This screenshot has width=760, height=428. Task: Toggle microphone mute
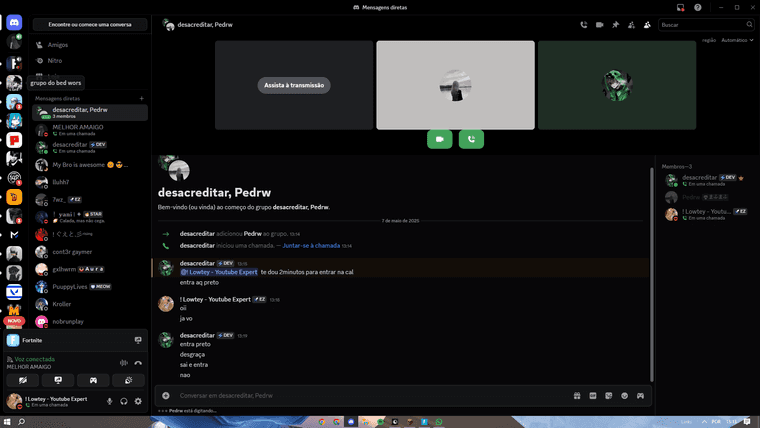pyautogui.click(x=110, y=401)
